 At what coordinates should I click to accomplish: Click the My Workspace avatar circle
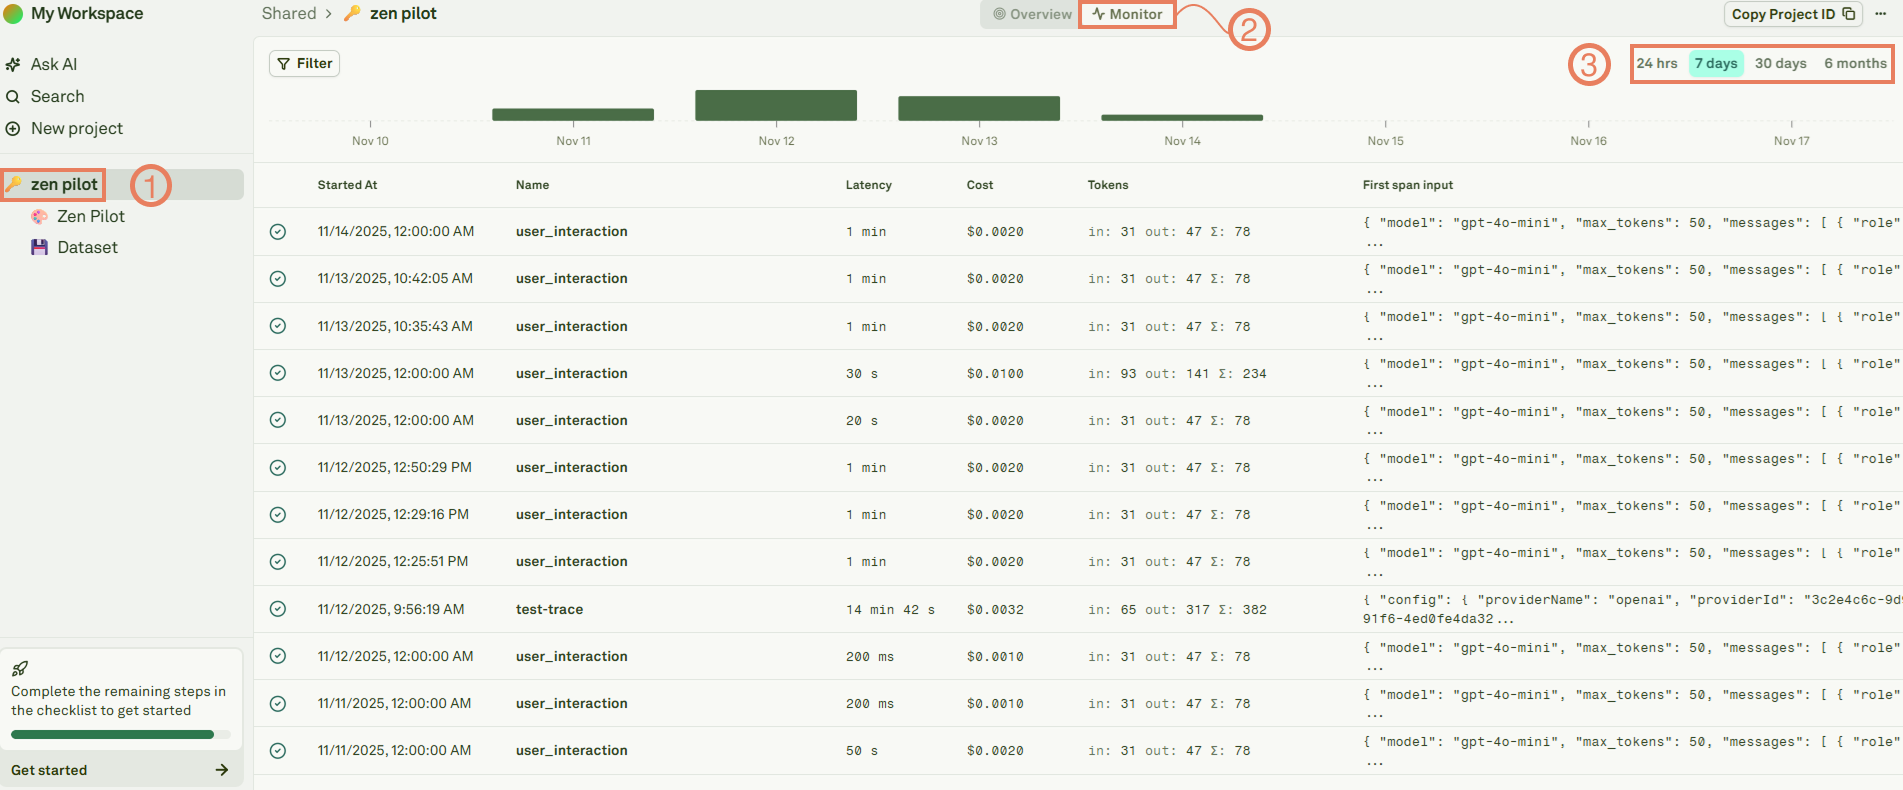(13, 14)
